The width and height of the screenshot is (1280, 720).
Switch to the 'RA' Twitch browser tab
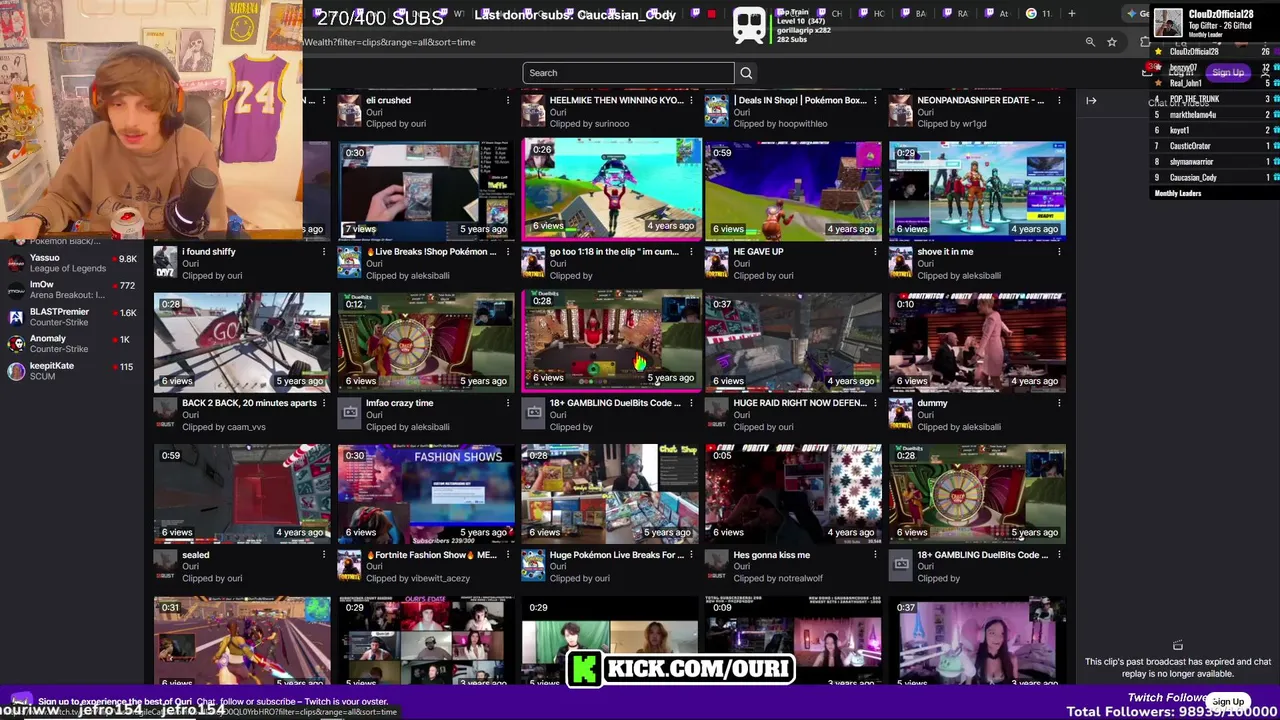955,14
